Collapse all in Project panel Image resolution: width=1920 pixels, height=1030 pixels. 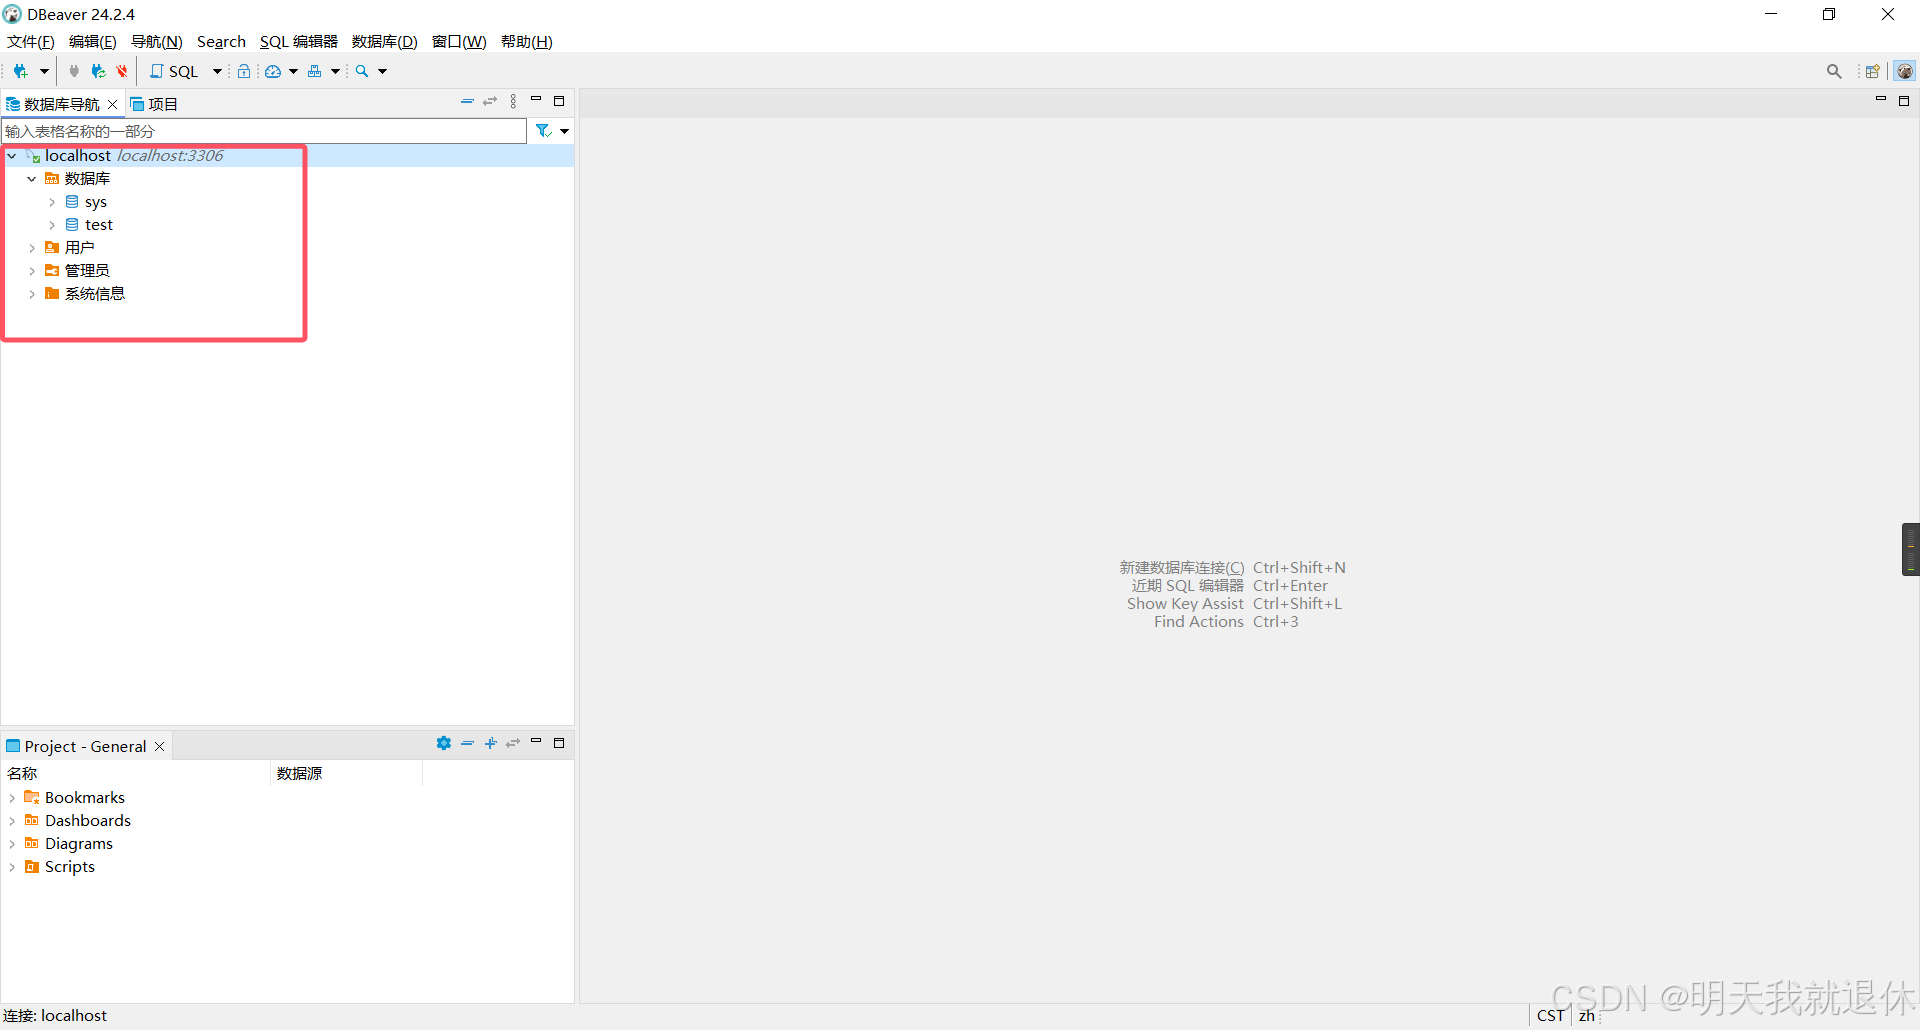coord(467,743)
